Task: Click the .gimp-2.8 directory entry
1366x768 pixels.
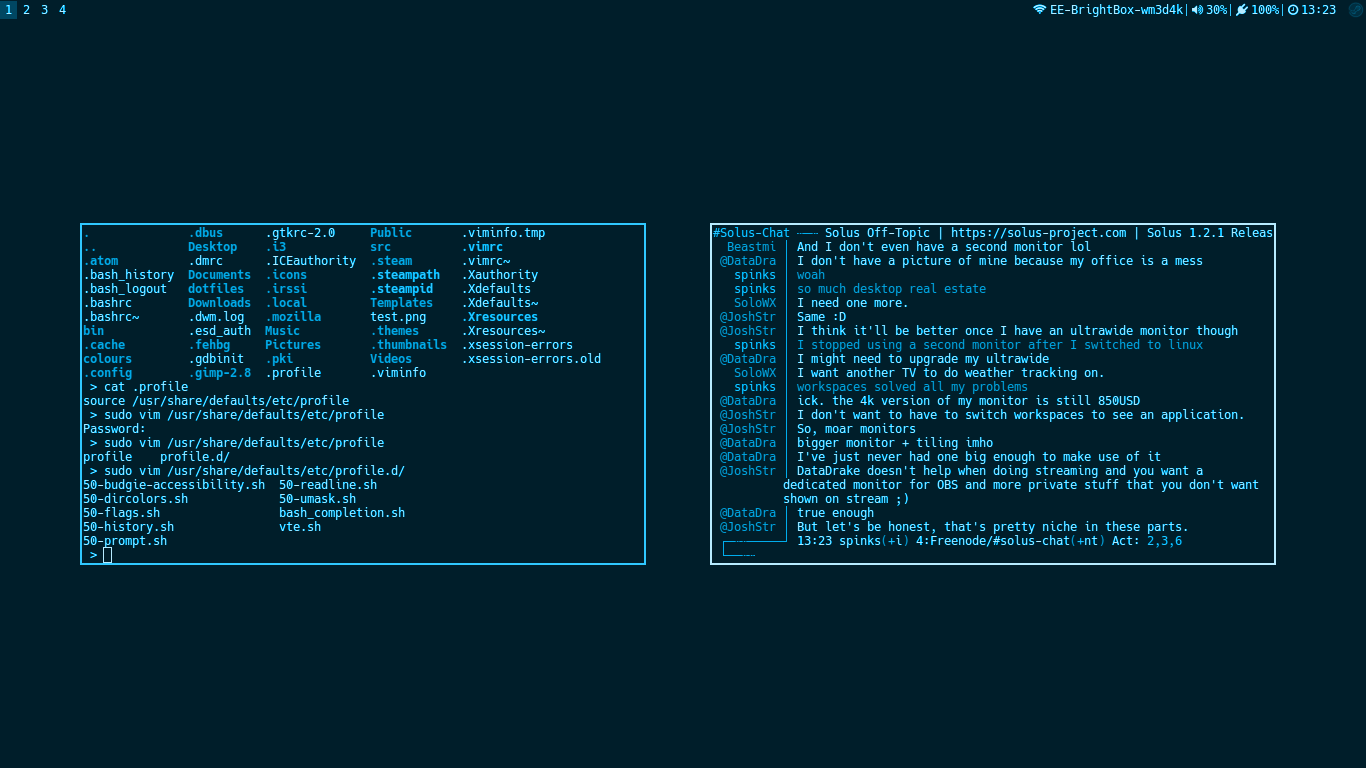Action: coord(219,373)
